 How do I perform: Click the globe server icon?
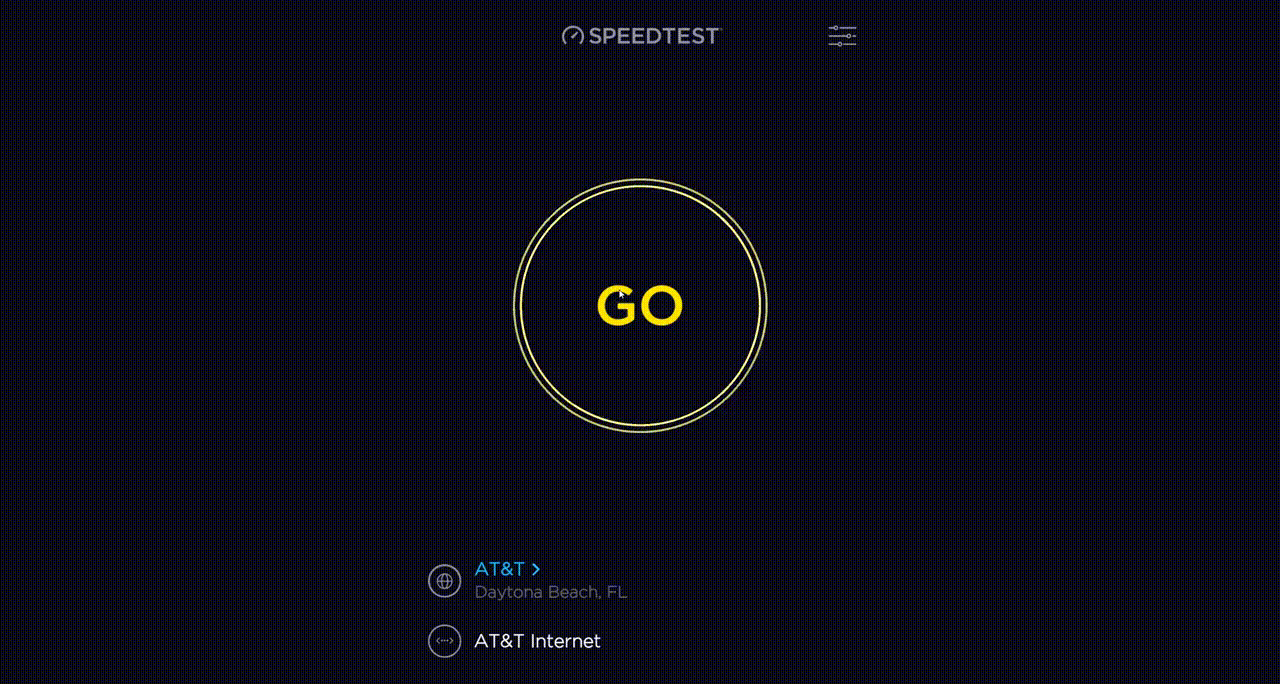tap(444, 581)
